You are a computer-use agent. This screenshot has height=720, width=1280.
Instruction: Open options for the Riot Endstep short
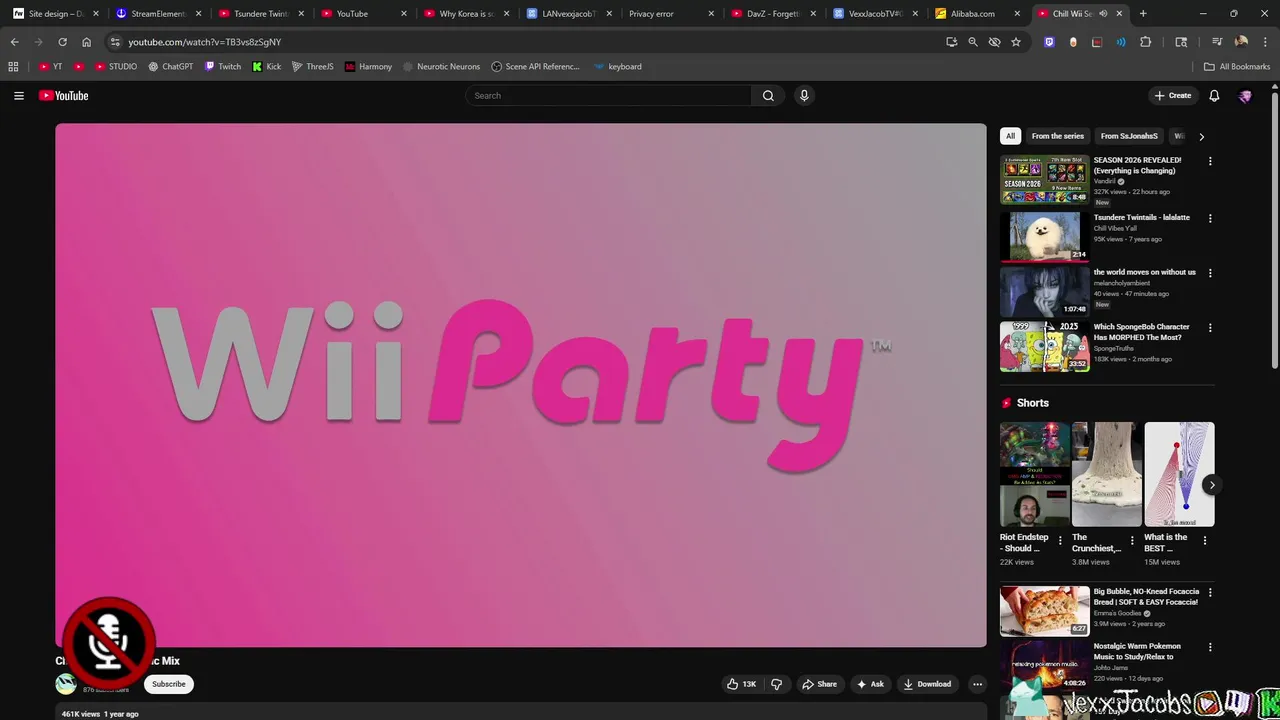click(x=1060, y=541)
